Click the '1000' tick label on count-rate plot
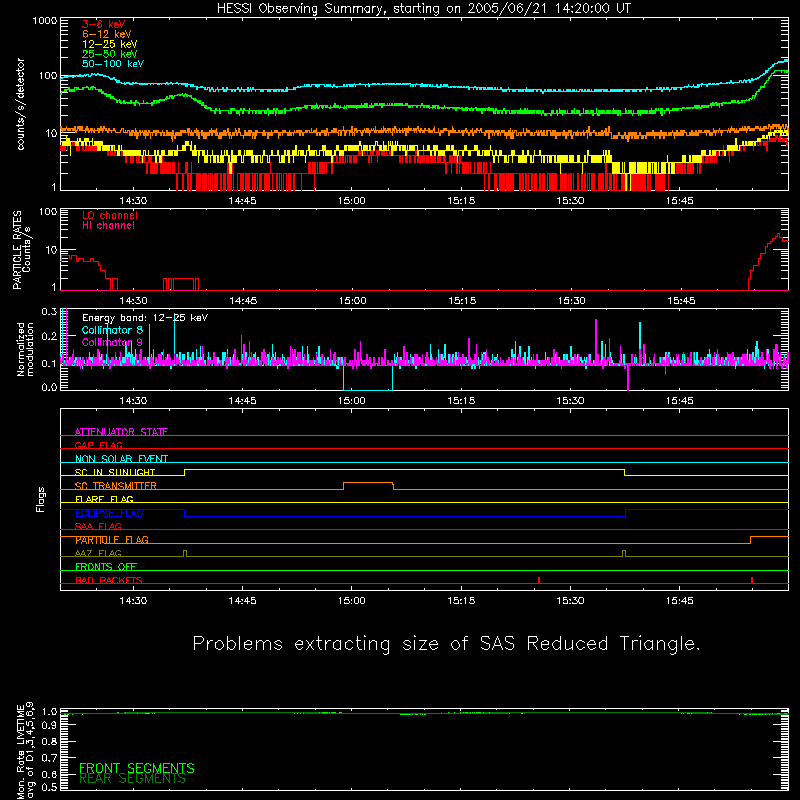 pos(45,21)
